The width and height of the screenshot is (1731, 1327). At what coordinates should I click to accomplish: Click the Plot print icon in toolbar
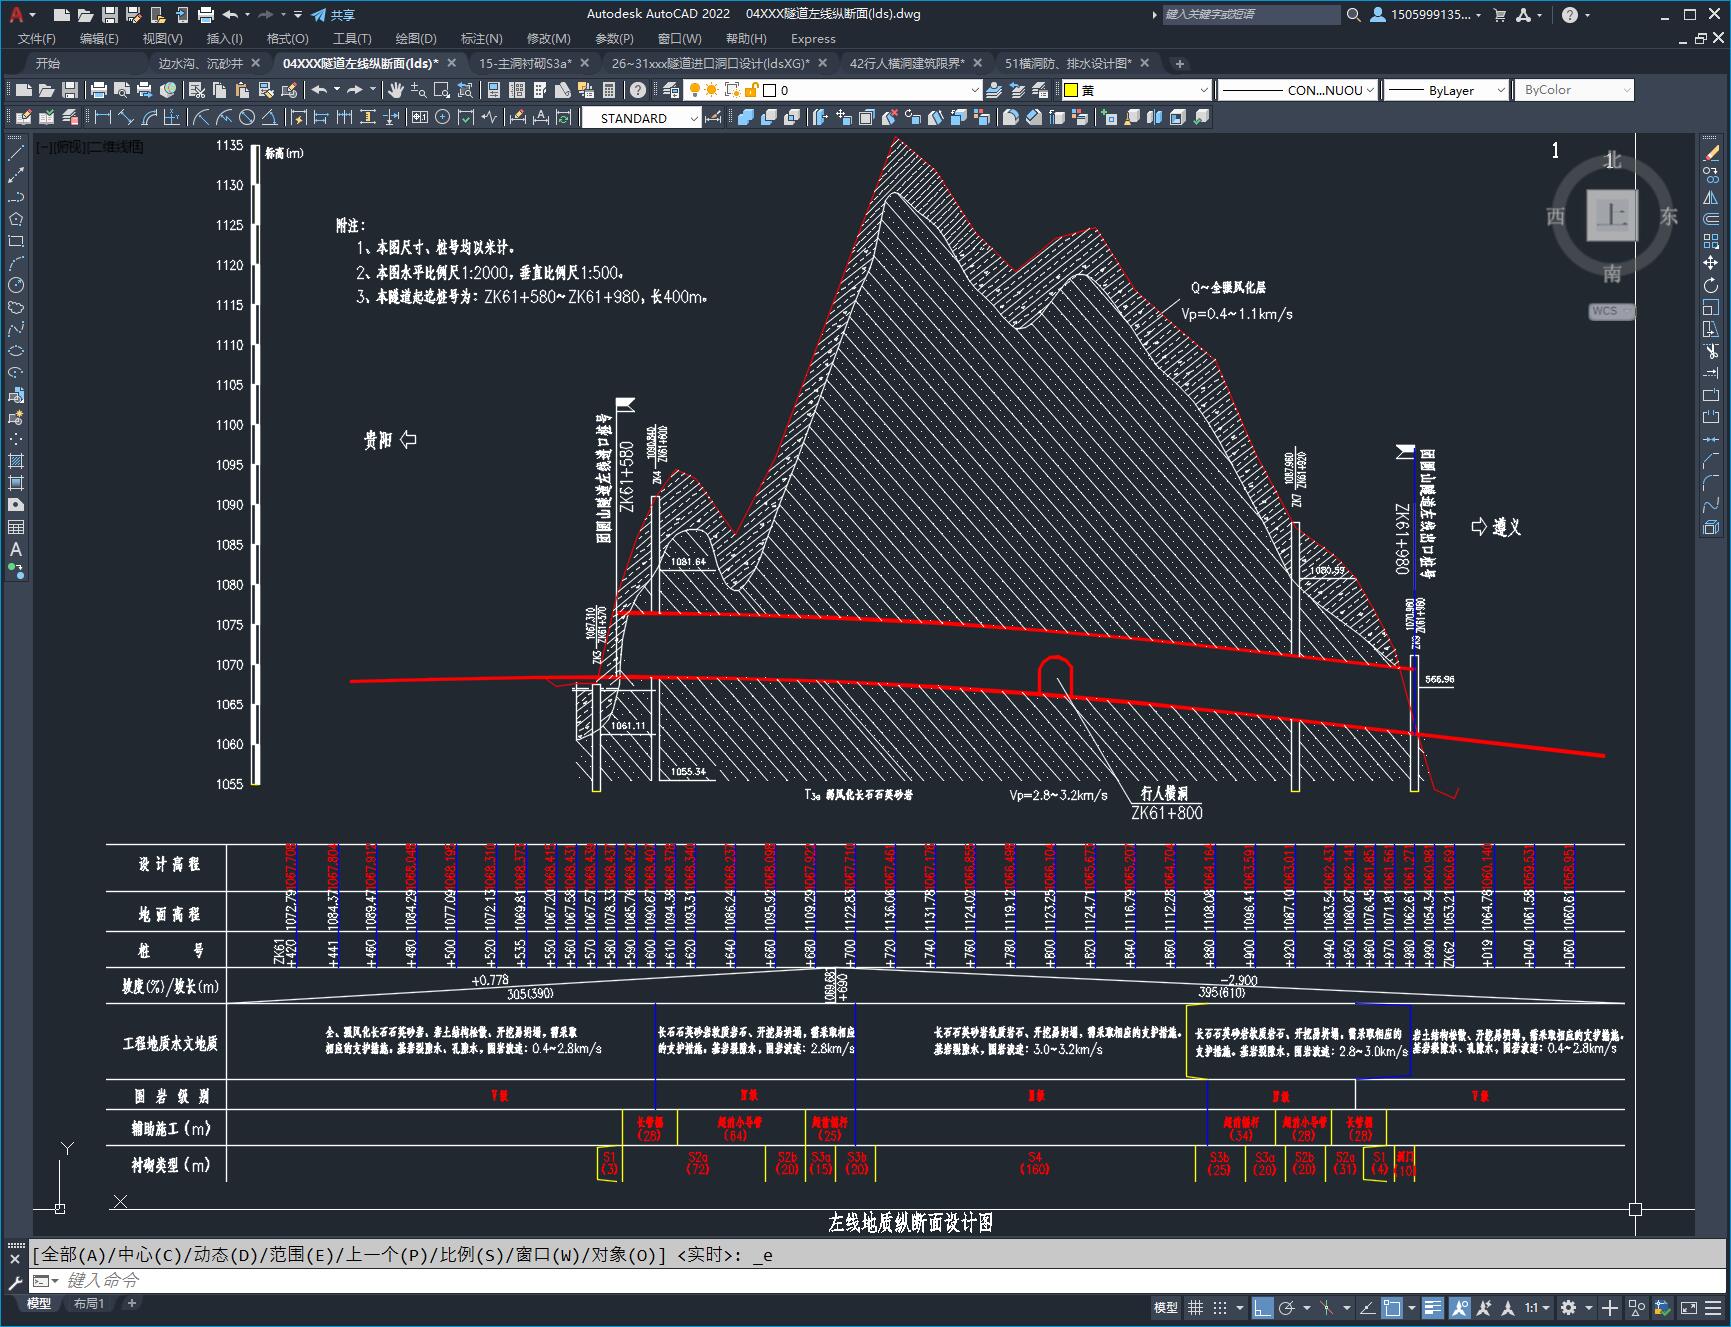click(x=98, y=90)
